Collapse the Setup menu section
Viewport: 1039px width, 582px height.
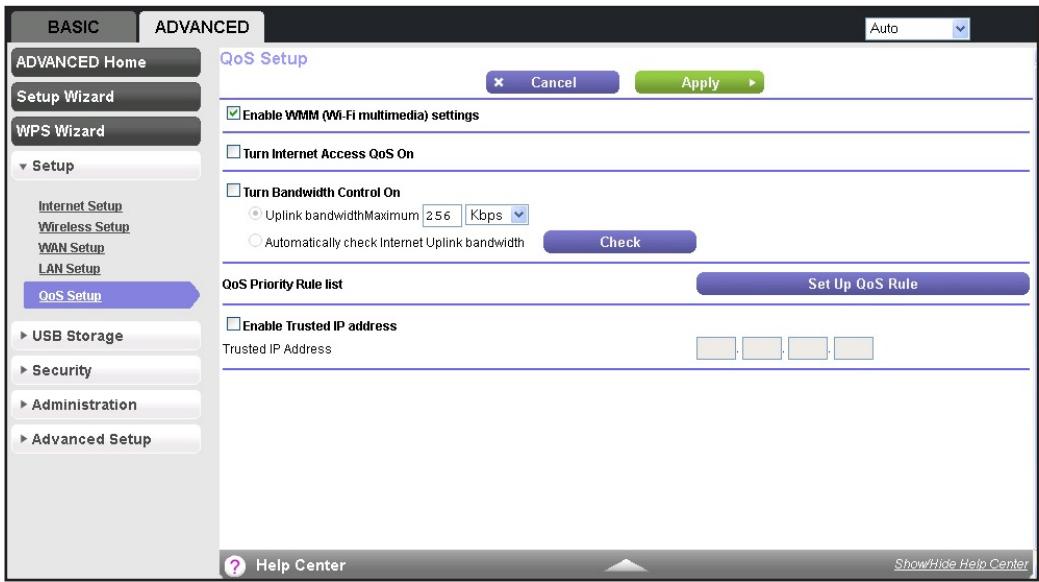coord(106,166)
